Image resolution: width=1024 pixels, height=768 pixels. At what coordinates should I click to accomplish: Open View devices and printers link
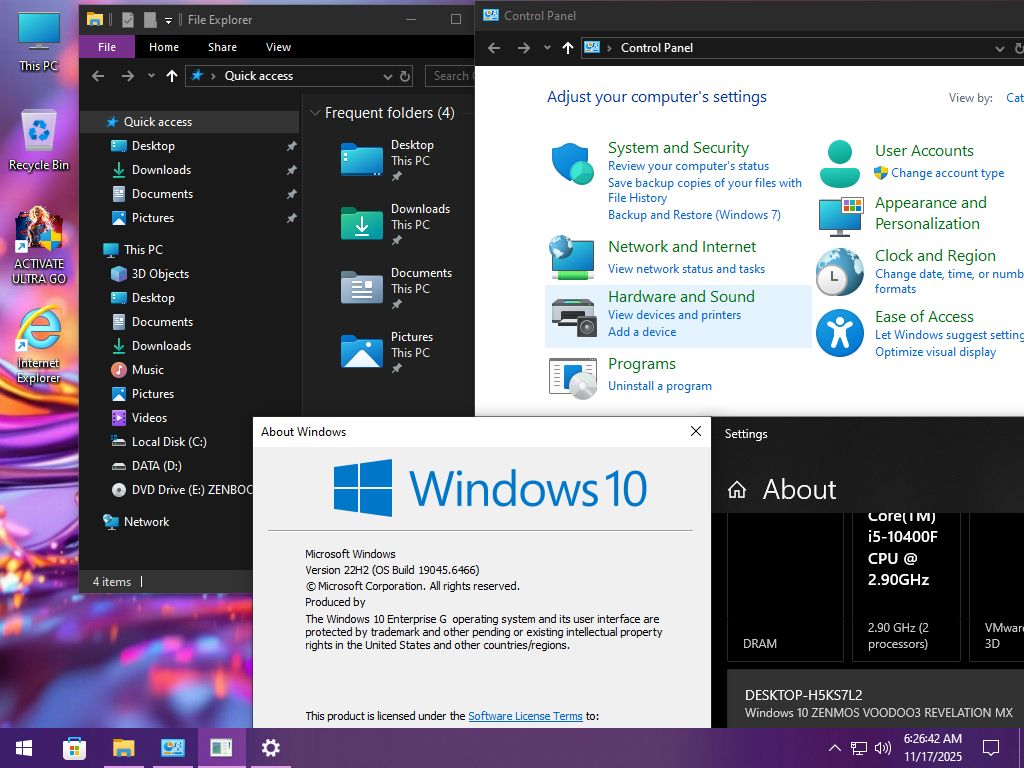[x=675, y=315]
